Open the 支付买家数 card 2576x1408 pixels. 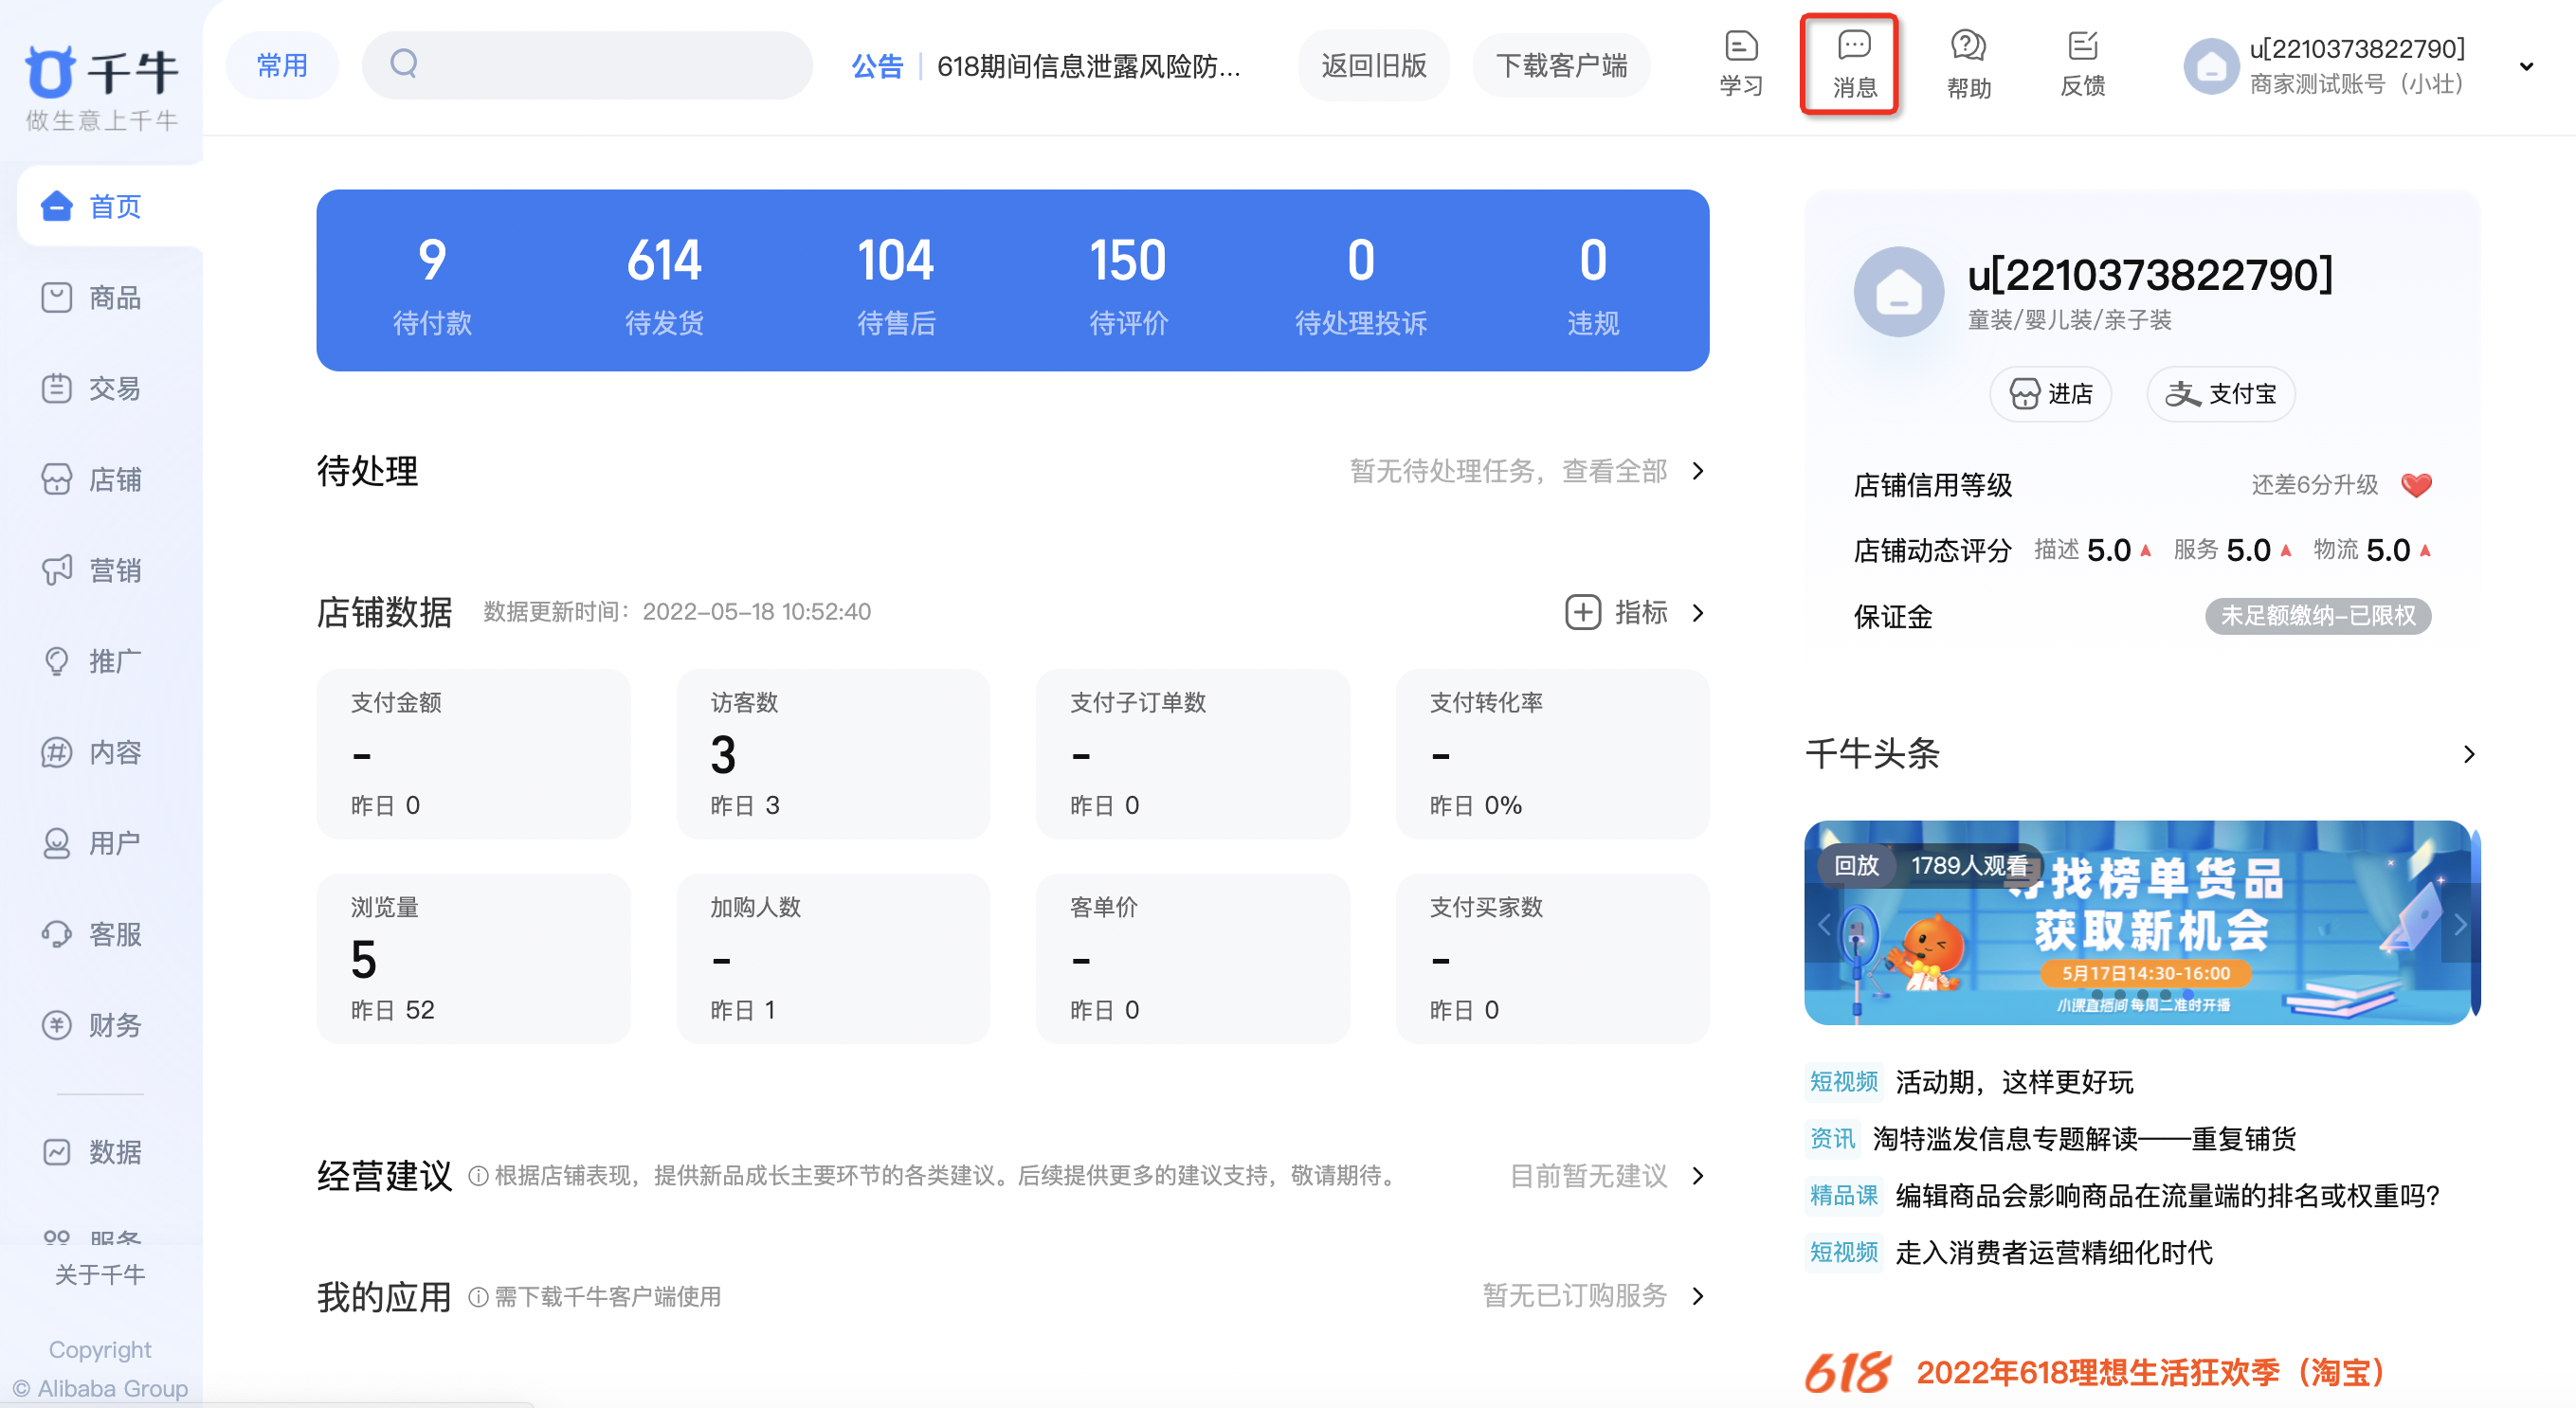1553,958
